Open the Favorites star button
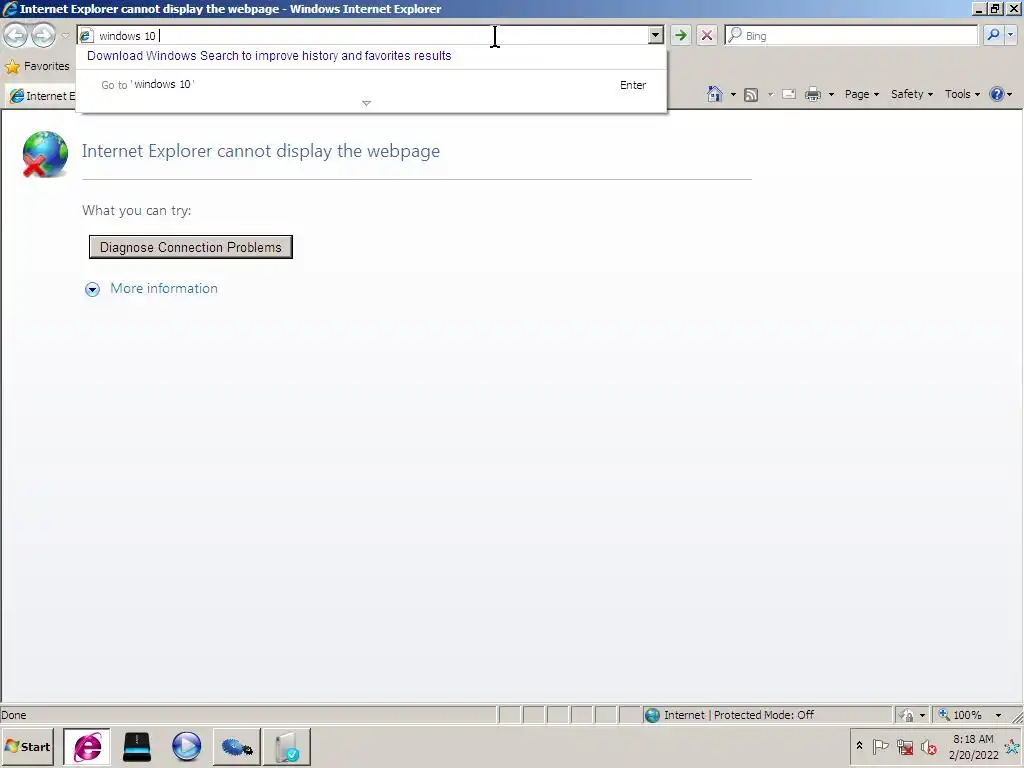The height and width of the screenshot is (768, 1024). (37, 66)
